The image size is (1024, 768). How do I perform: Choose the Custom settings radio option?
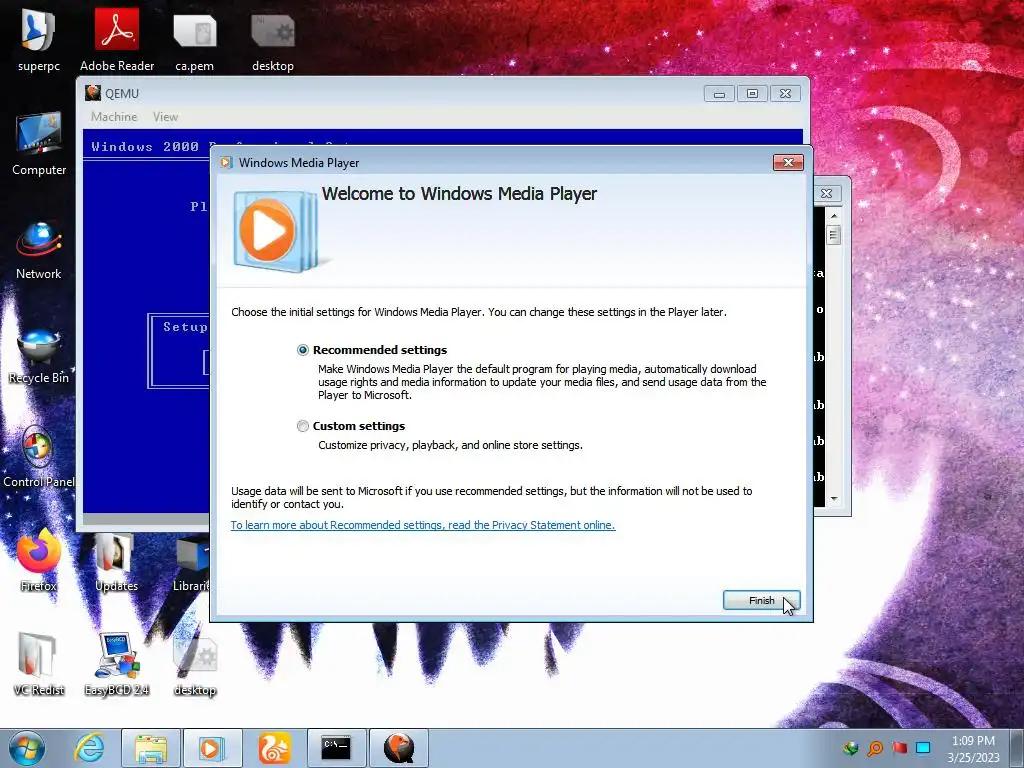(x=302, y=426)
